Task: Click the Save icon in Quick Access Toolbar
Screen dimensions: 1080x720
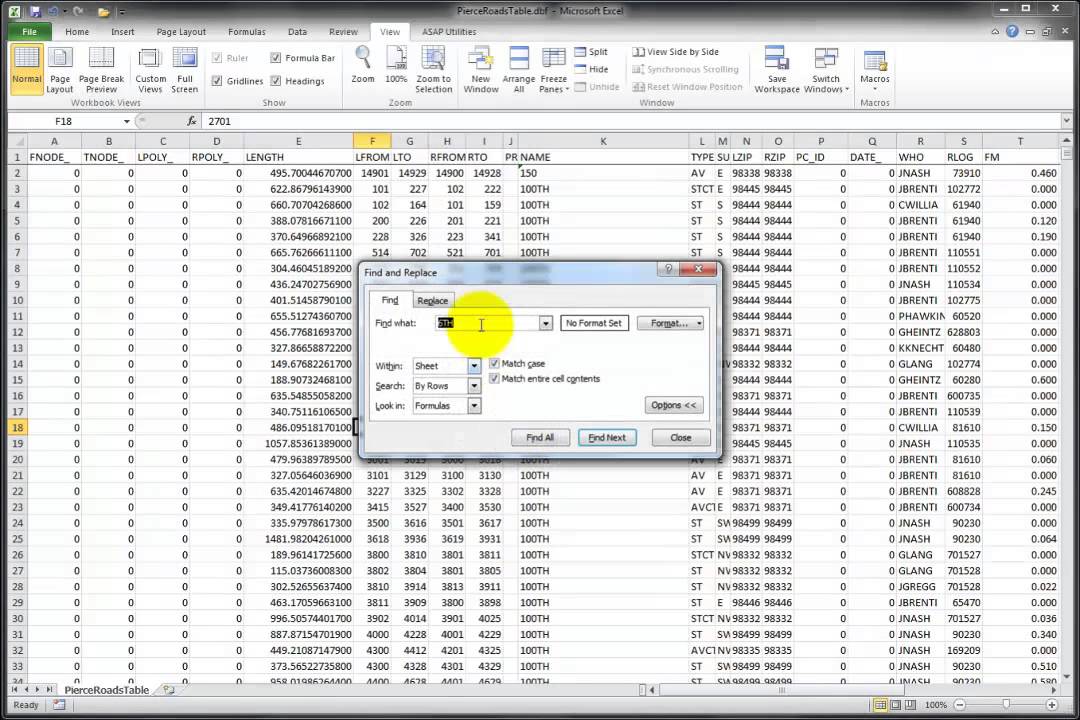Action: (34, 11)
